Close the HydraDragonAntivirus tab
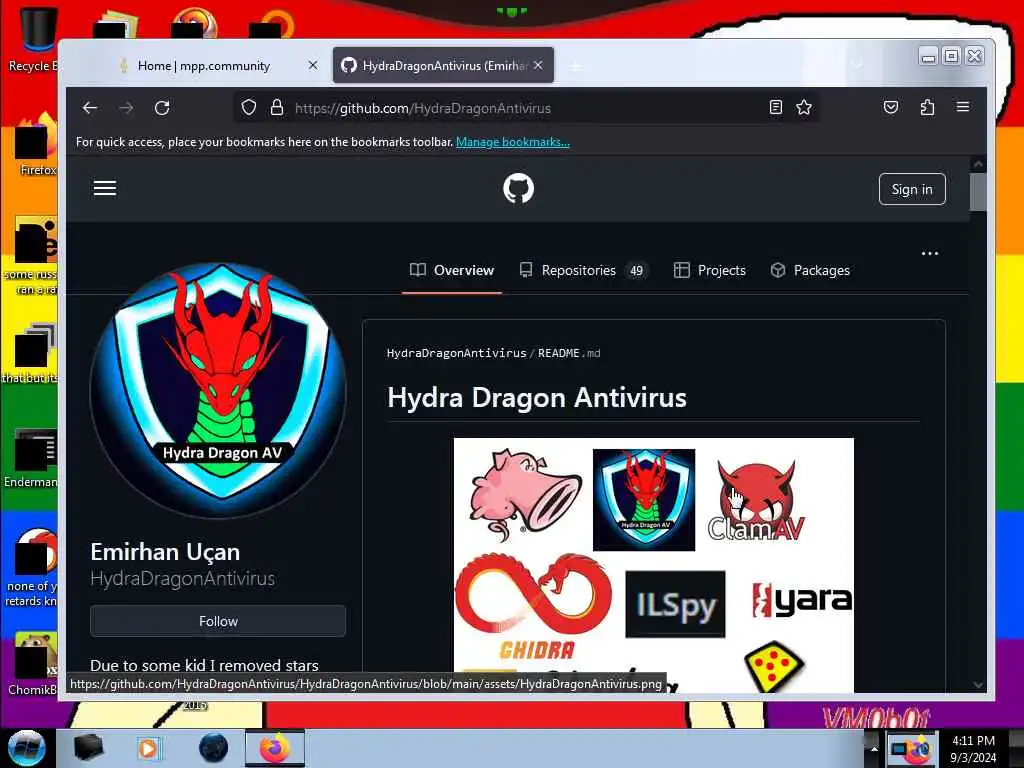Screen dimensions: 1024x768 tap(538, 65)
